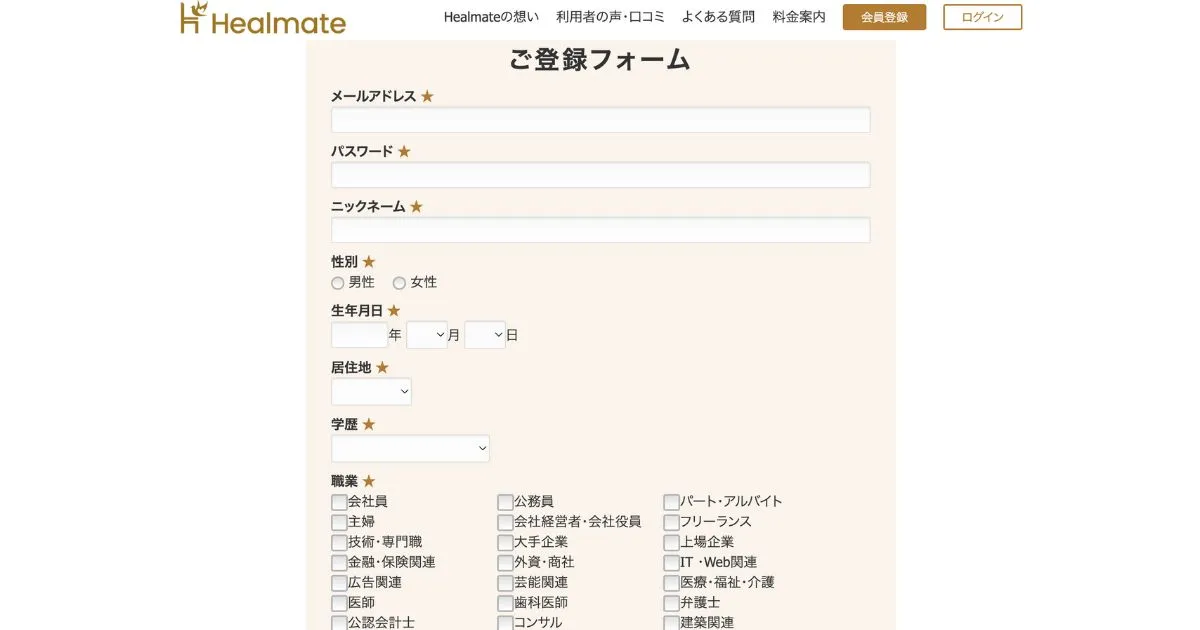The image size is (1200, 630).
Task: Expand the 学歴 select box
Action: click(410, 449)
